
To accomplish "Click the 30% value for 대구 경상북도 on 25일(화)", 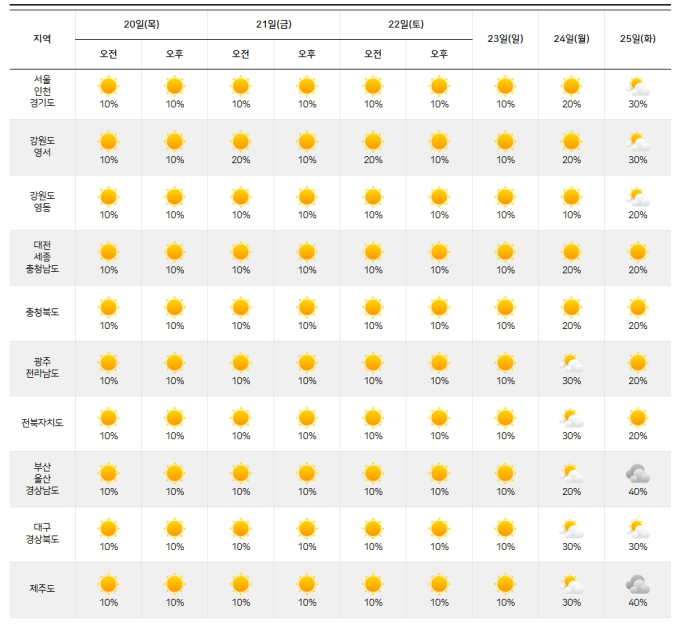I will pyautogui.click(x=638, y=546).
